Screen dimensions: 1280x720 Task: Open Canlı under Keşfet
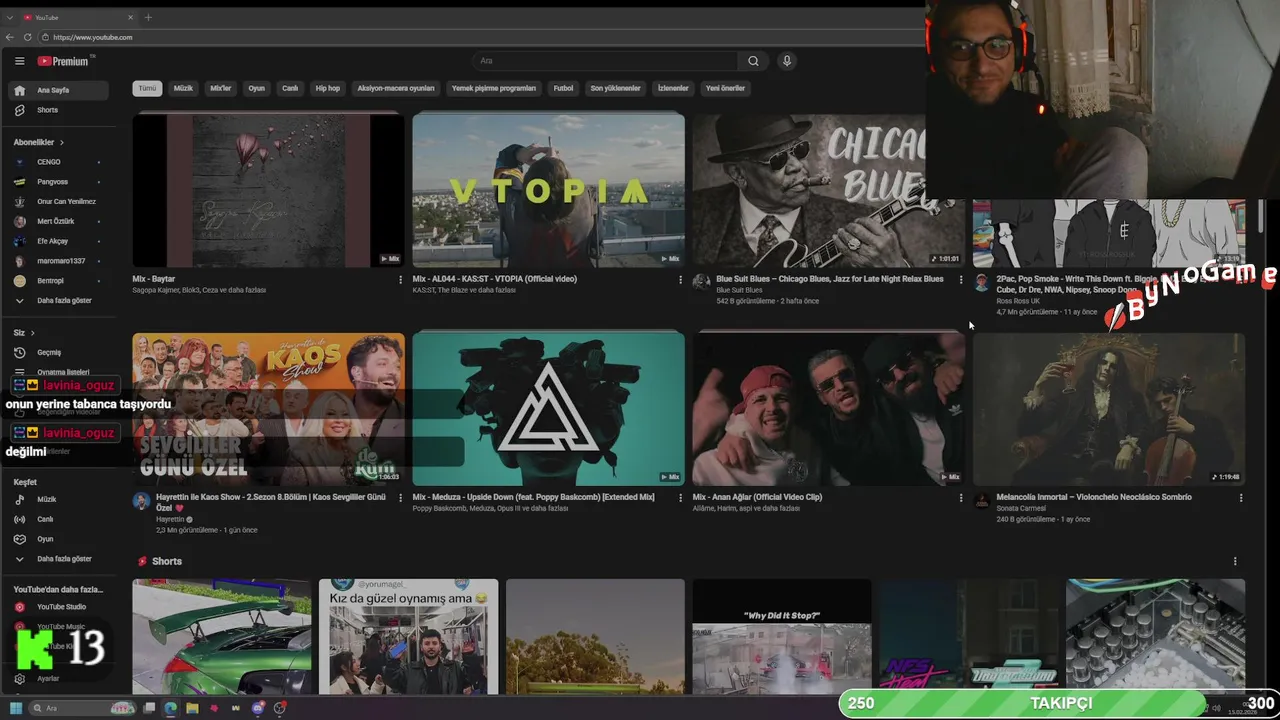(x=56, y=519)
